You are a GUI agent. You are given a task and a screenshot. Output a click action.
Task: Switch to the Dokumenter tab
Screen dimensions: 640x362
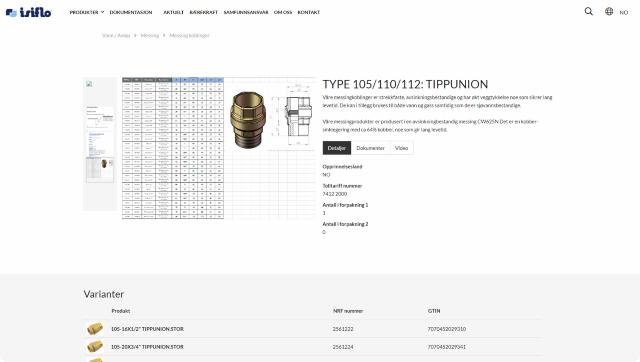click(x=370, y=148)
